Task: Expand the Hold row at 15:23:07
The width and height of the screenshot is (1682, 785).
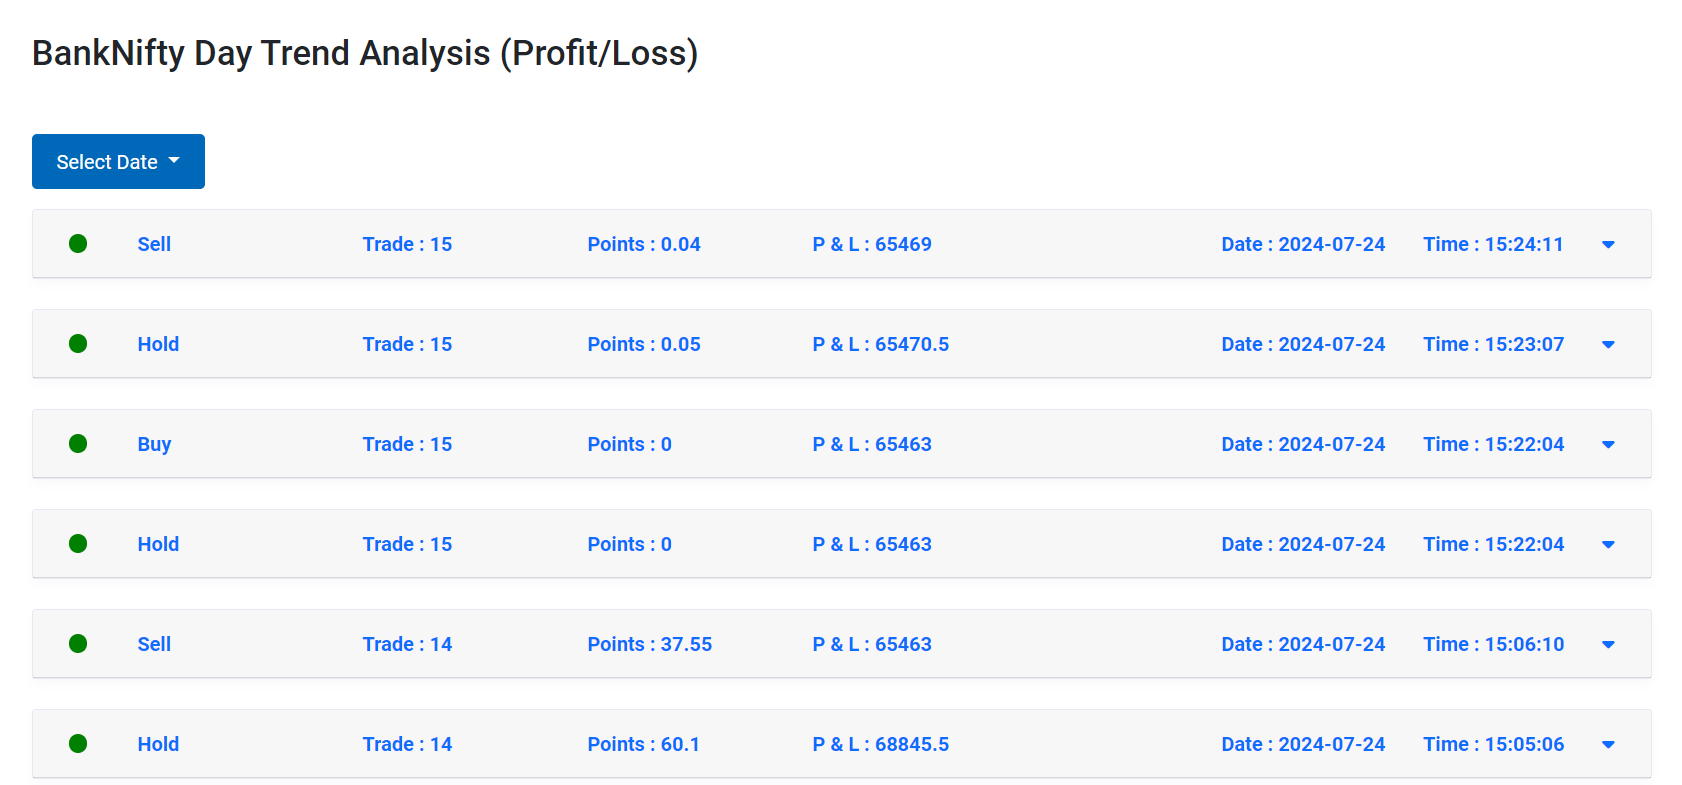Action: coord(1608,344)
